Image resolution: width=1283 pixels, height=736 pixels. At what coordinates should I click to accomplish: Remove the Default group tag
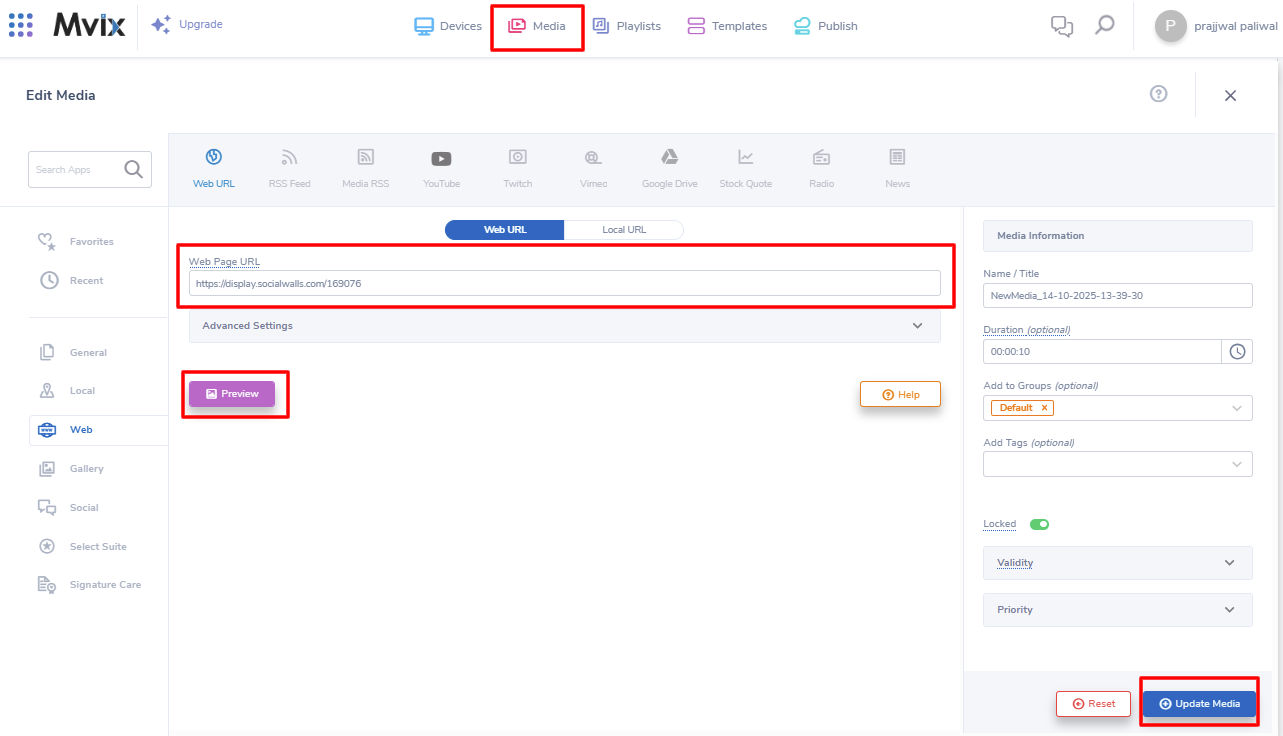tap(1044, 408)
